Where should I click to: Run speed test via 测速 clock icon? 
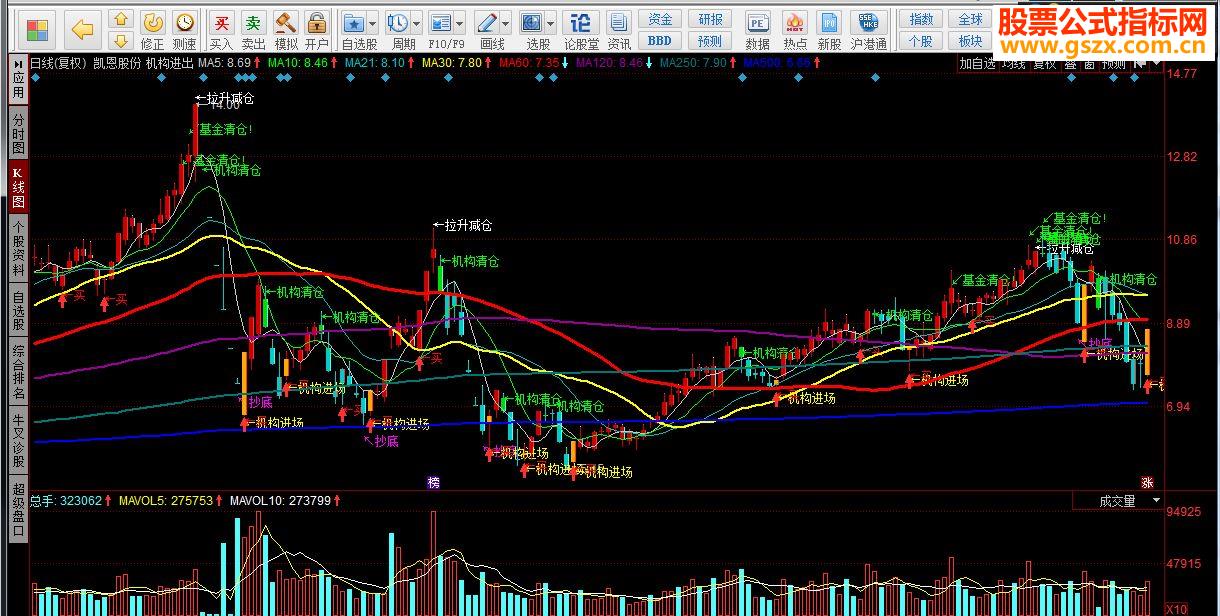coord(184,22)
